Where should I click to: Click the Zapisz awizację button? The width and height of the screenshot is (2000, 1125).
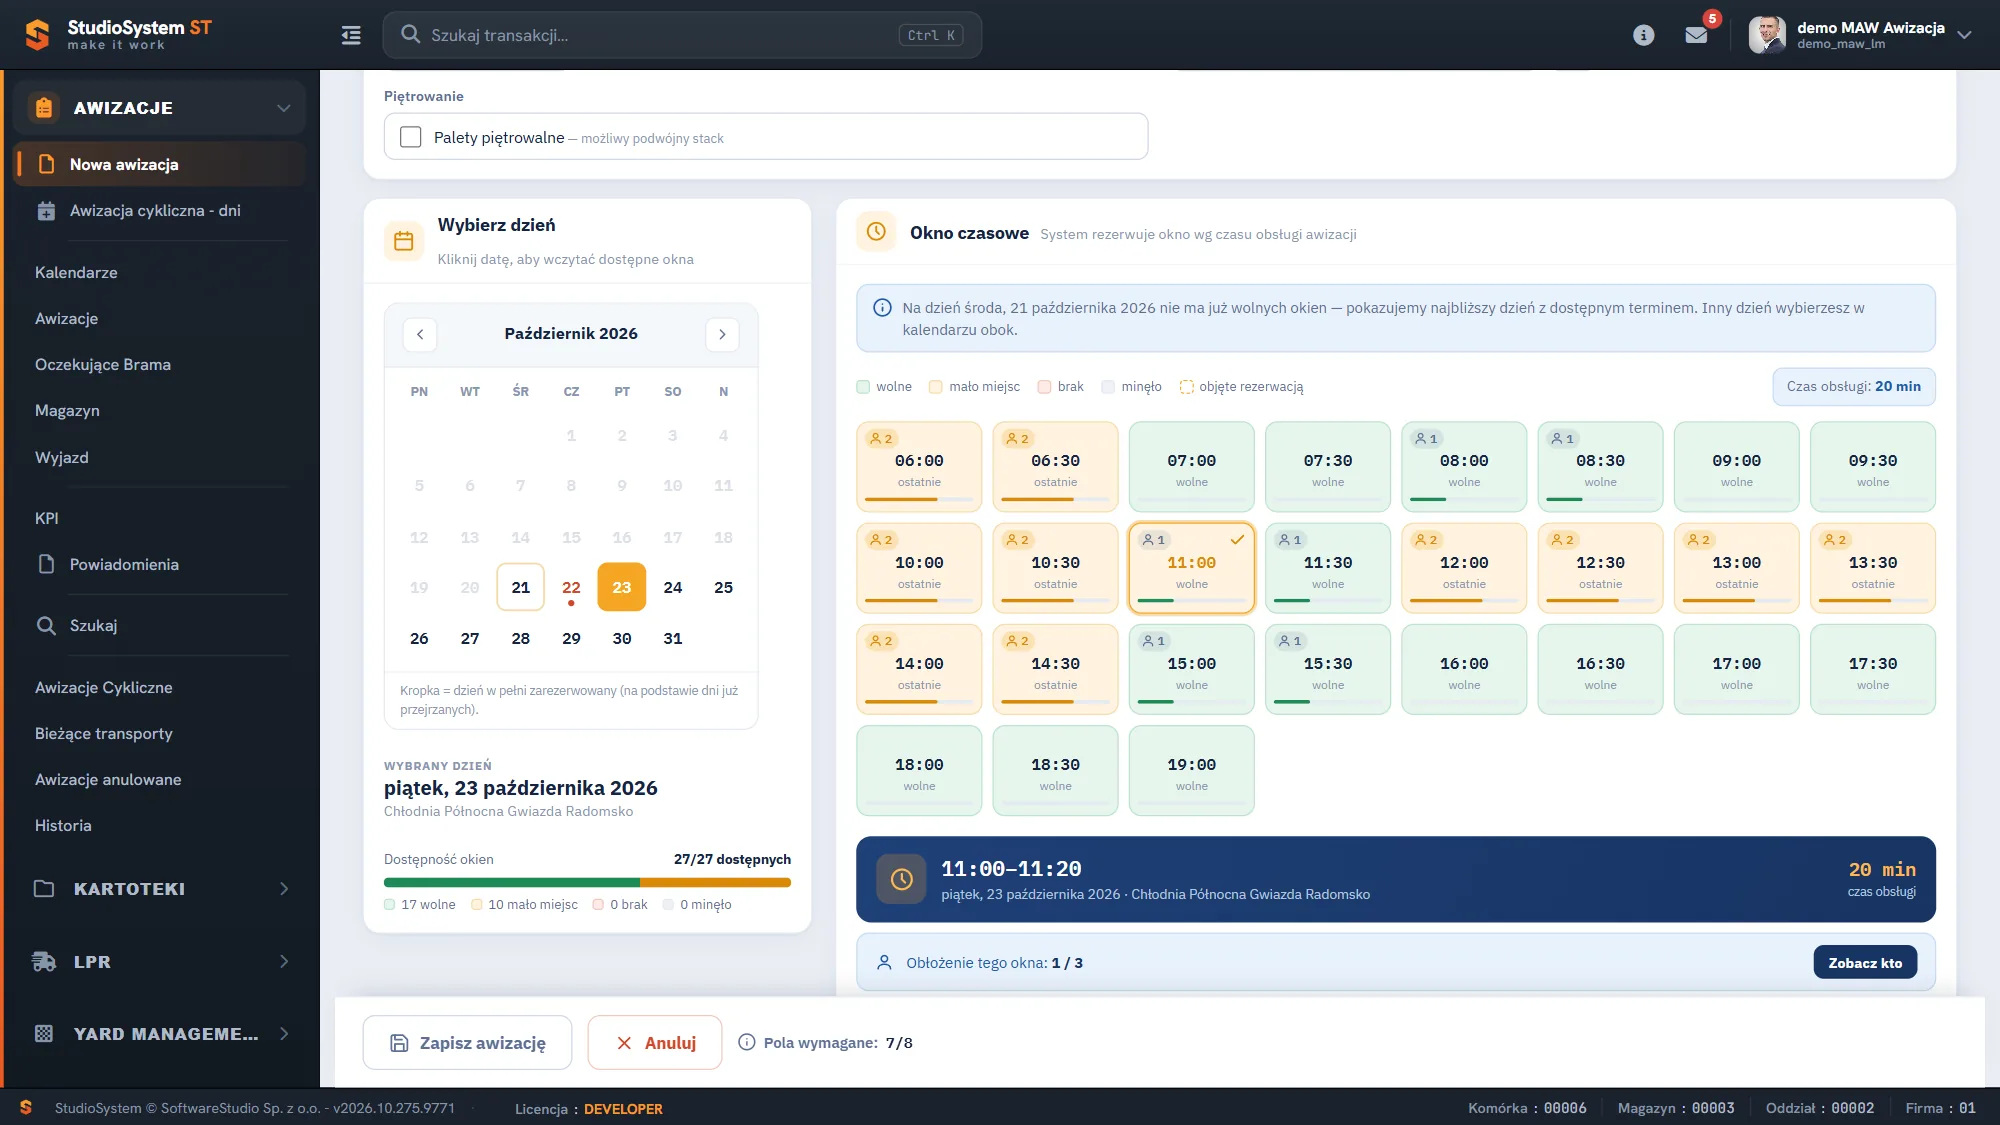[x=467, y=1043]
